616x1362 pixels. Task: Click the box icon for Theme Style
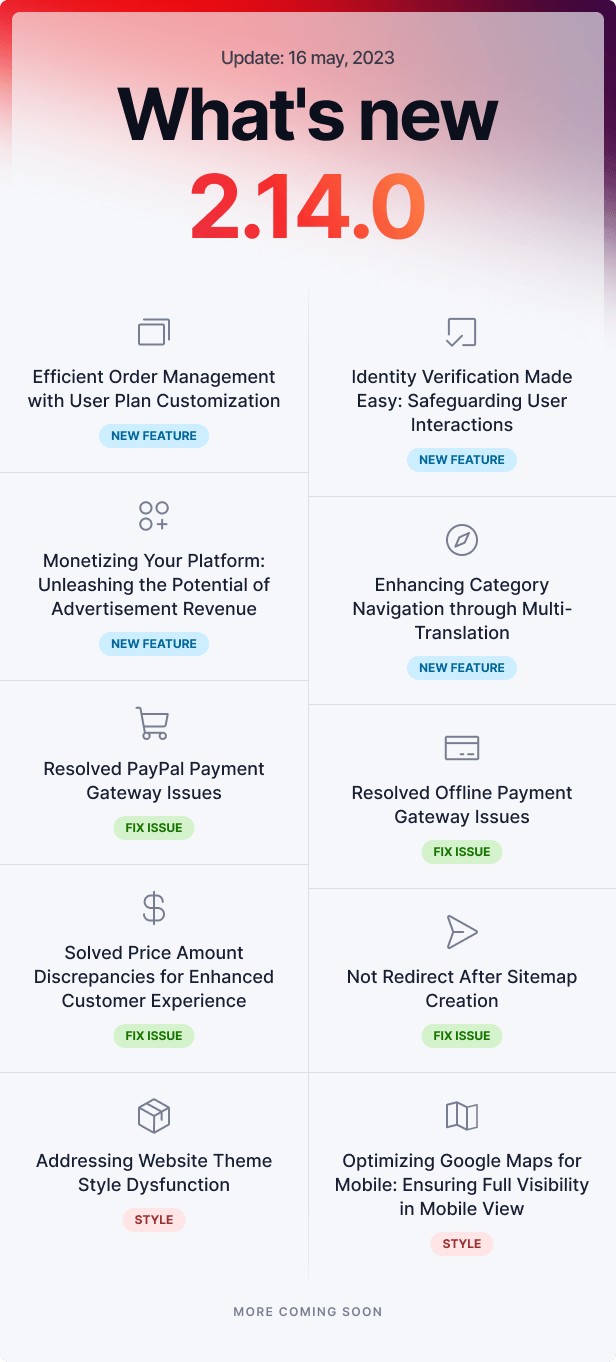click(x=154, y=1115)
